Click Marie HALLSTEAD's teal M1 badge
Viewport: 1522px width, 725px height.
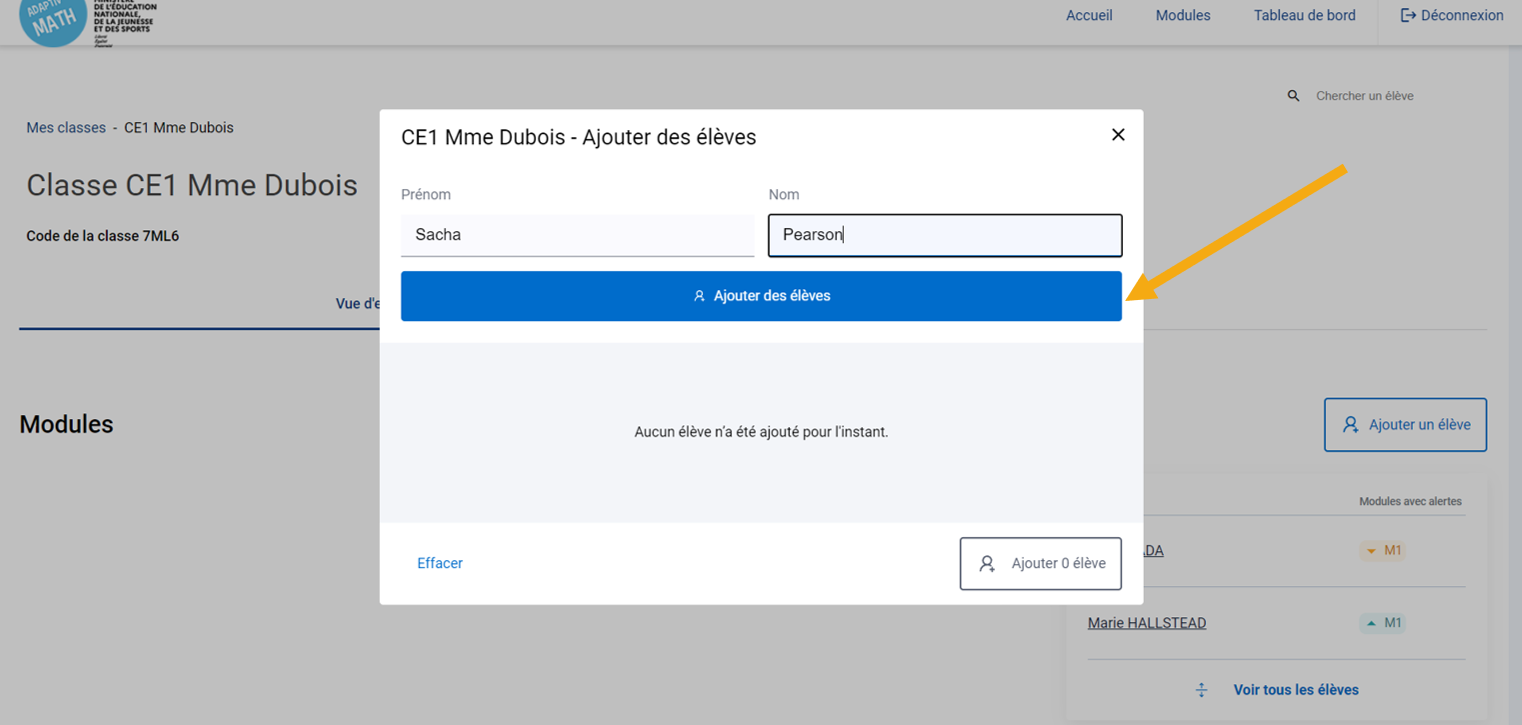(1383, 623)
